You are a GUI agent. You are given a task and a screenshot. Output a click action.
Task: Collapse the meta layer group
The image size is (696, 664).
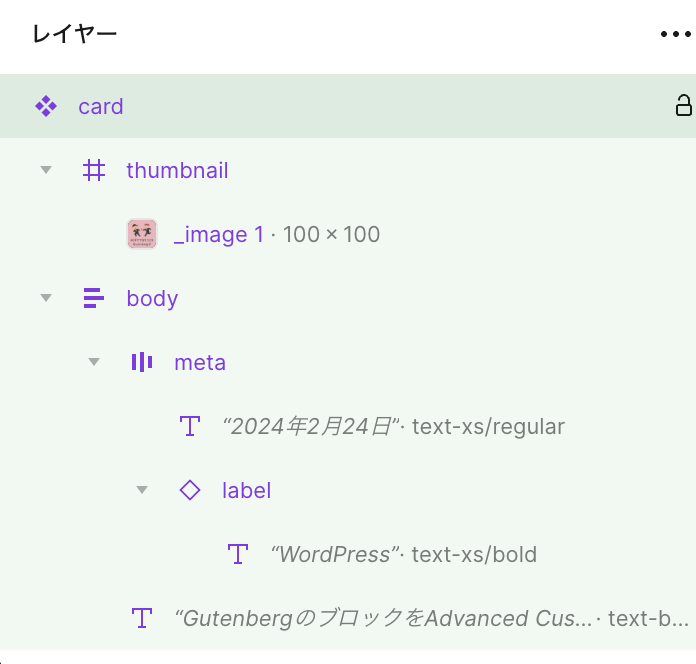click(x=94, y=362)
